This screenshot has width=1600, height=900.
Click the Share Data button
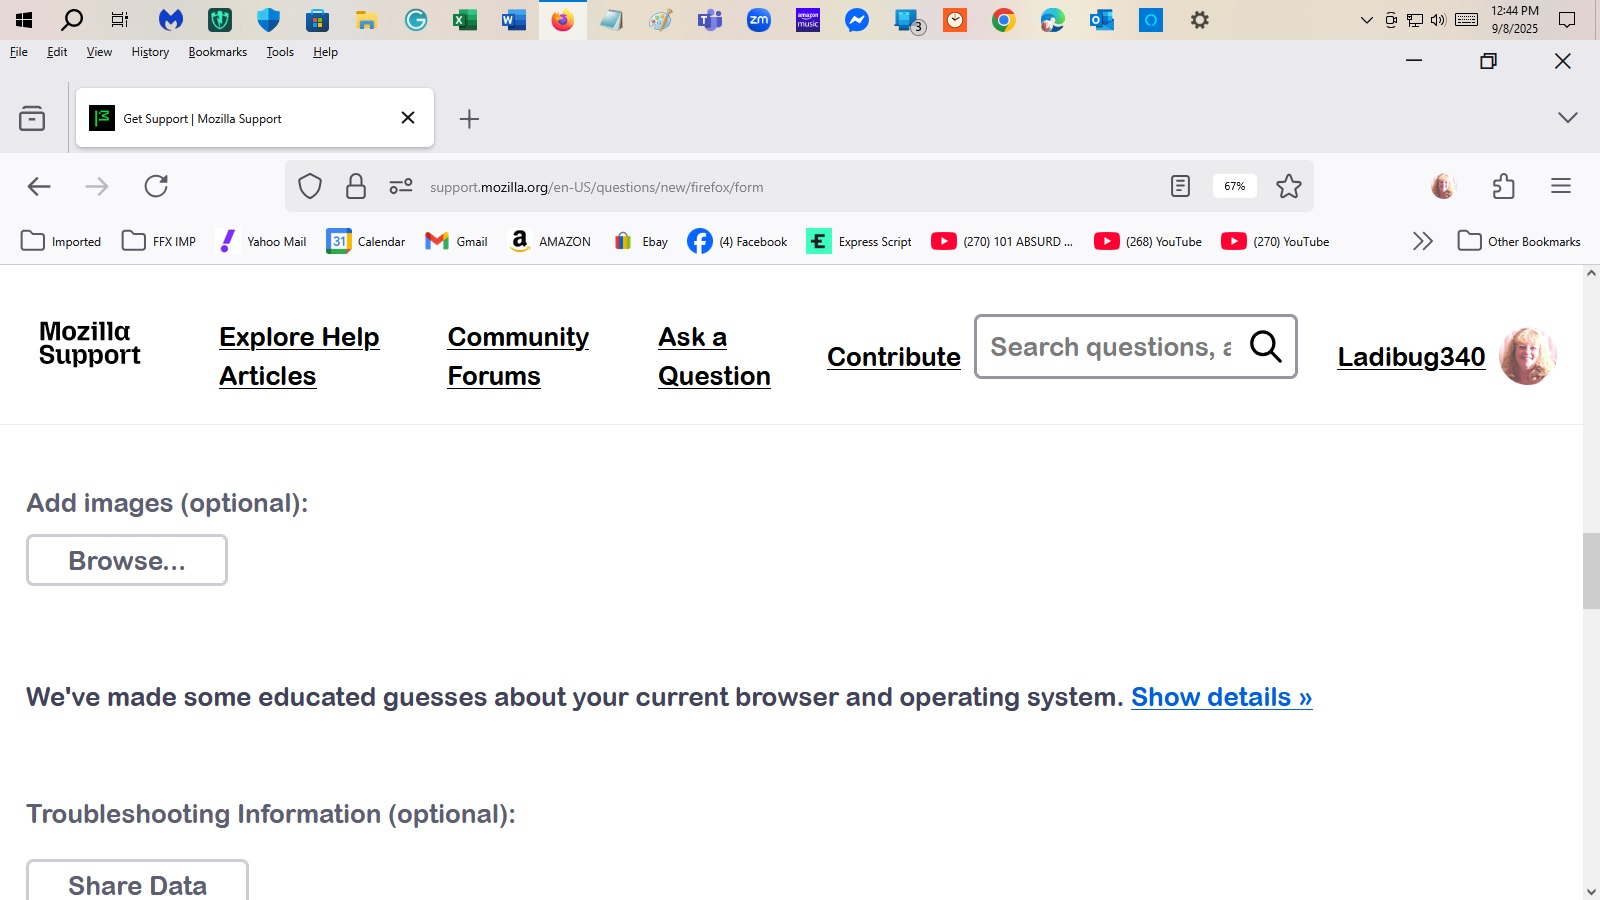137,880
